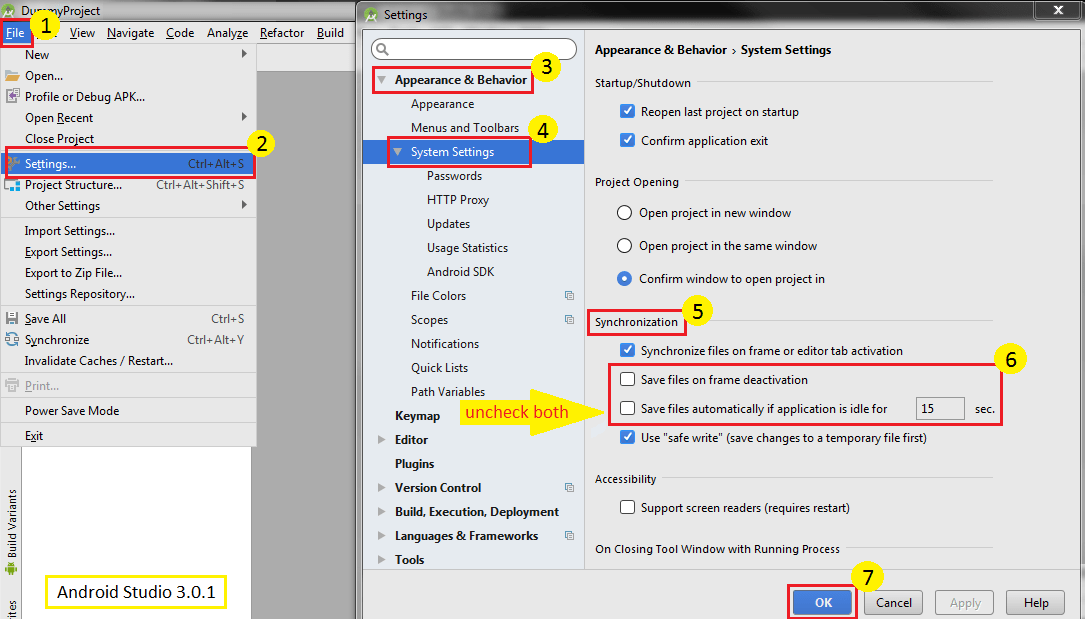Screen dimensions: 1085x619
Task: Click the search magnifier icon in Settings
Action: click(383, 49)
